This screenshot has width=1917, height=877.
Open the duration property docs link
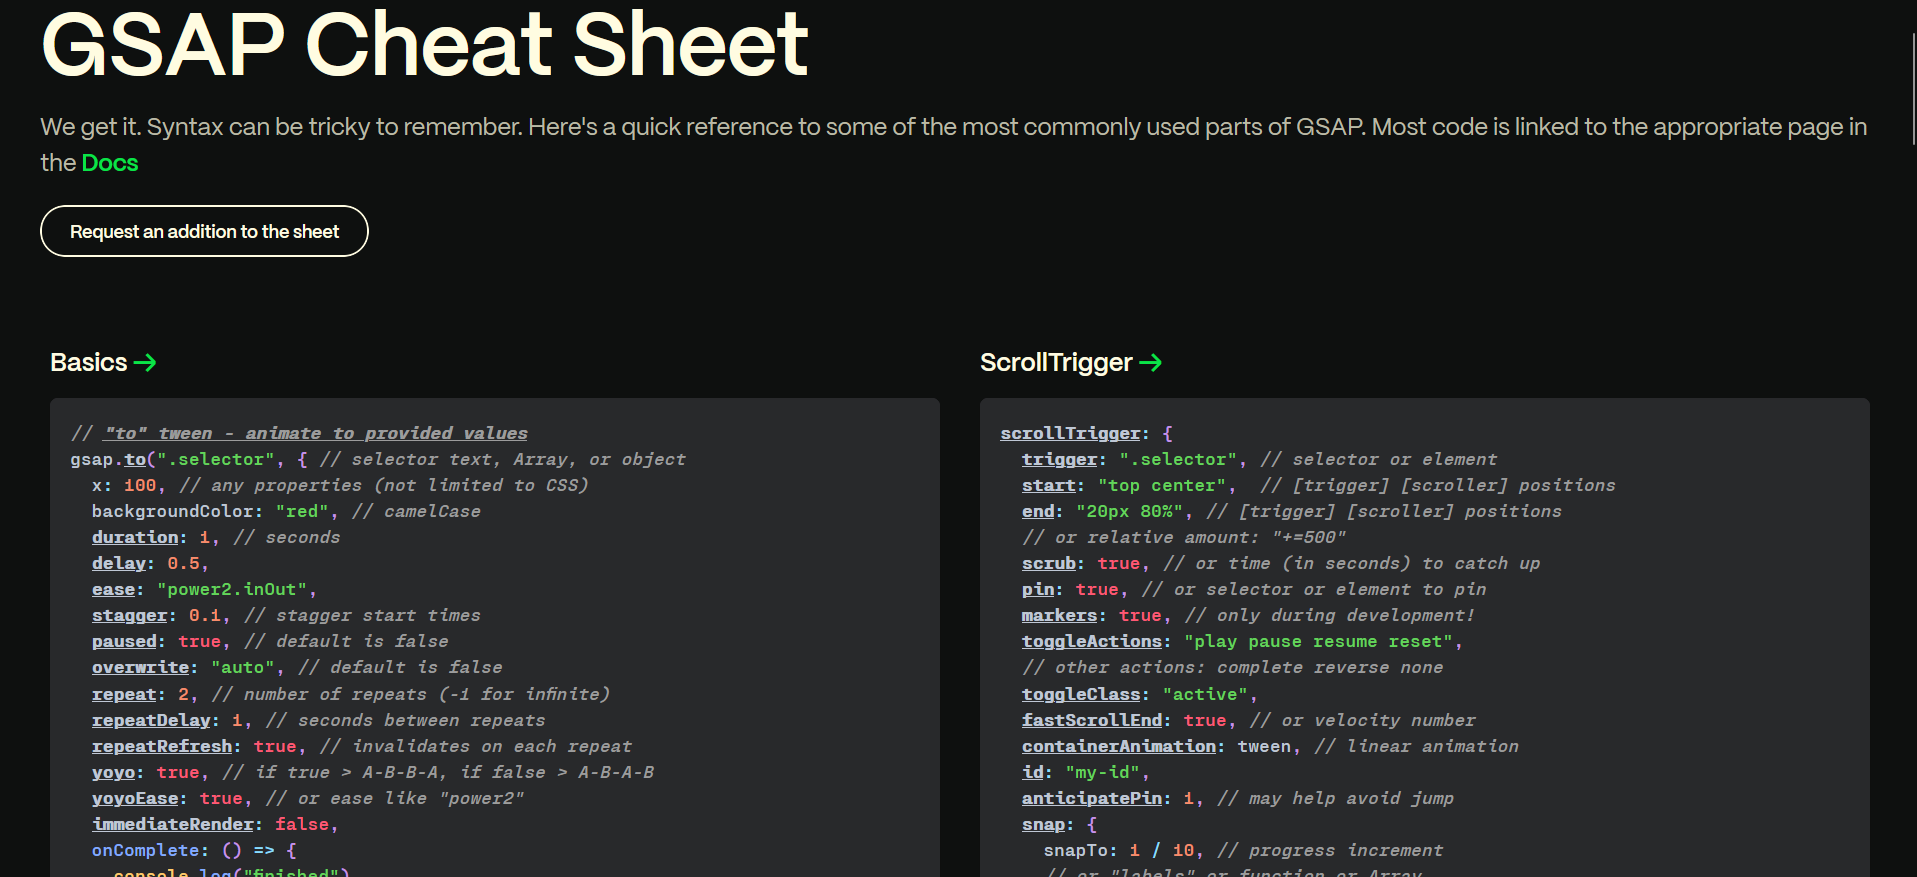coord(135,537)
